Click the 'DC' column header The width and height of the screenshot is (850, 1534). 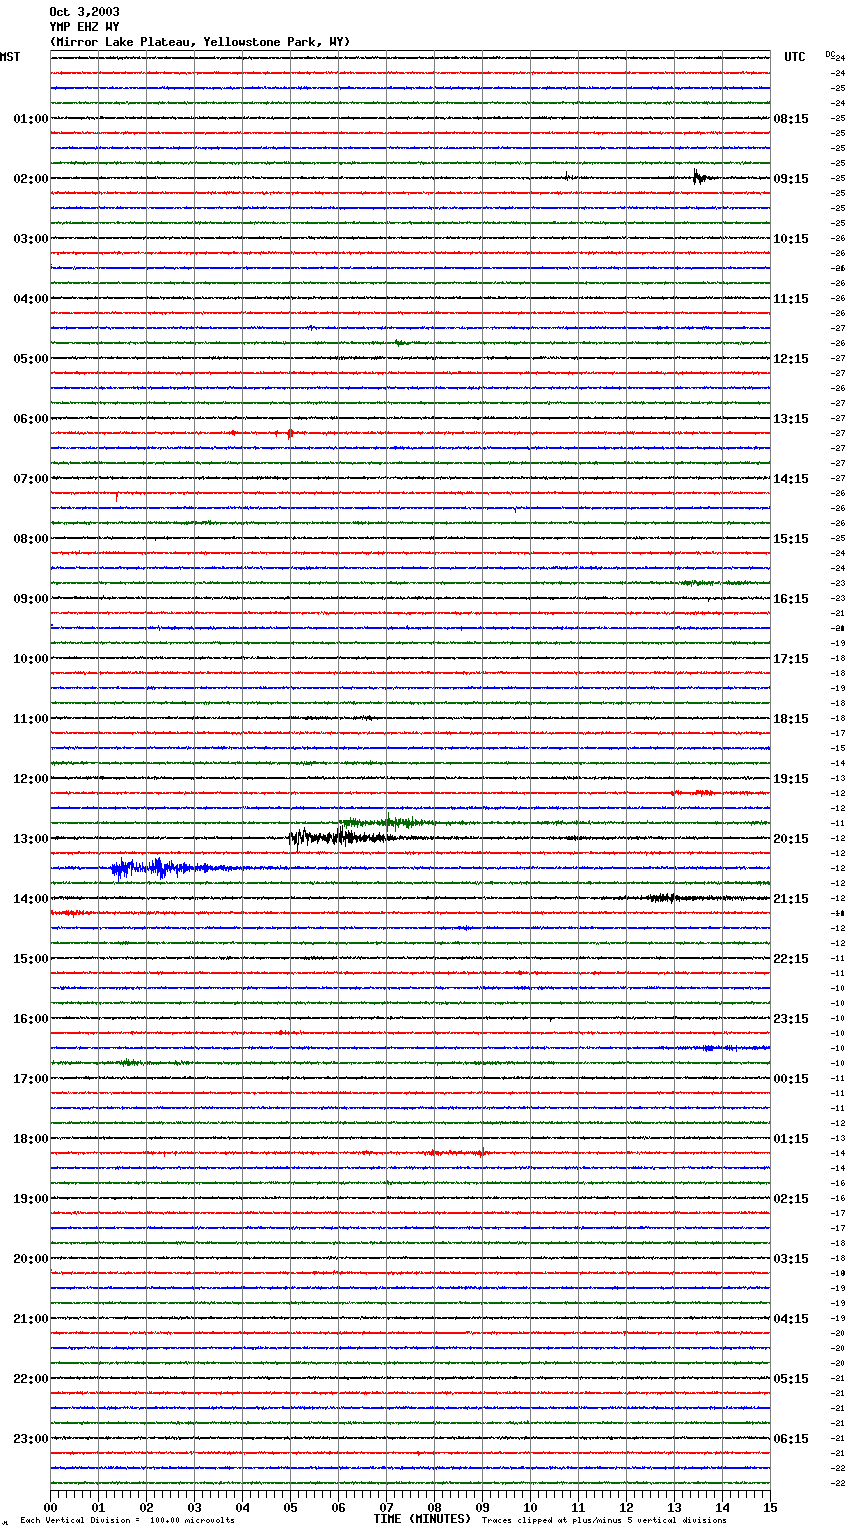[830, 54]
